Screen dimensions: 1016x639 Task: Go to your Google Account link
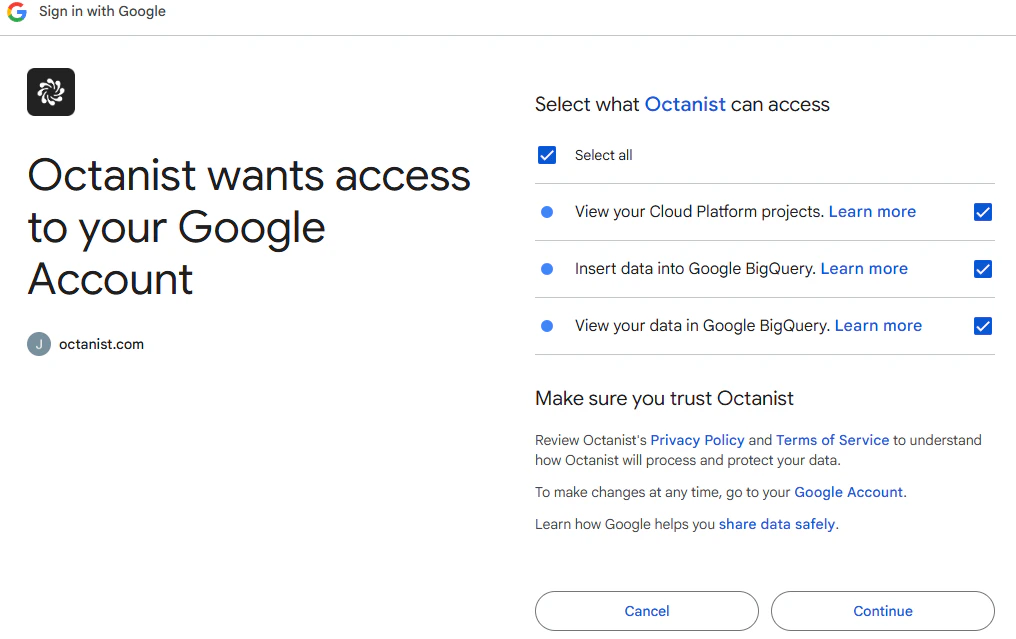tap(848, 492)
